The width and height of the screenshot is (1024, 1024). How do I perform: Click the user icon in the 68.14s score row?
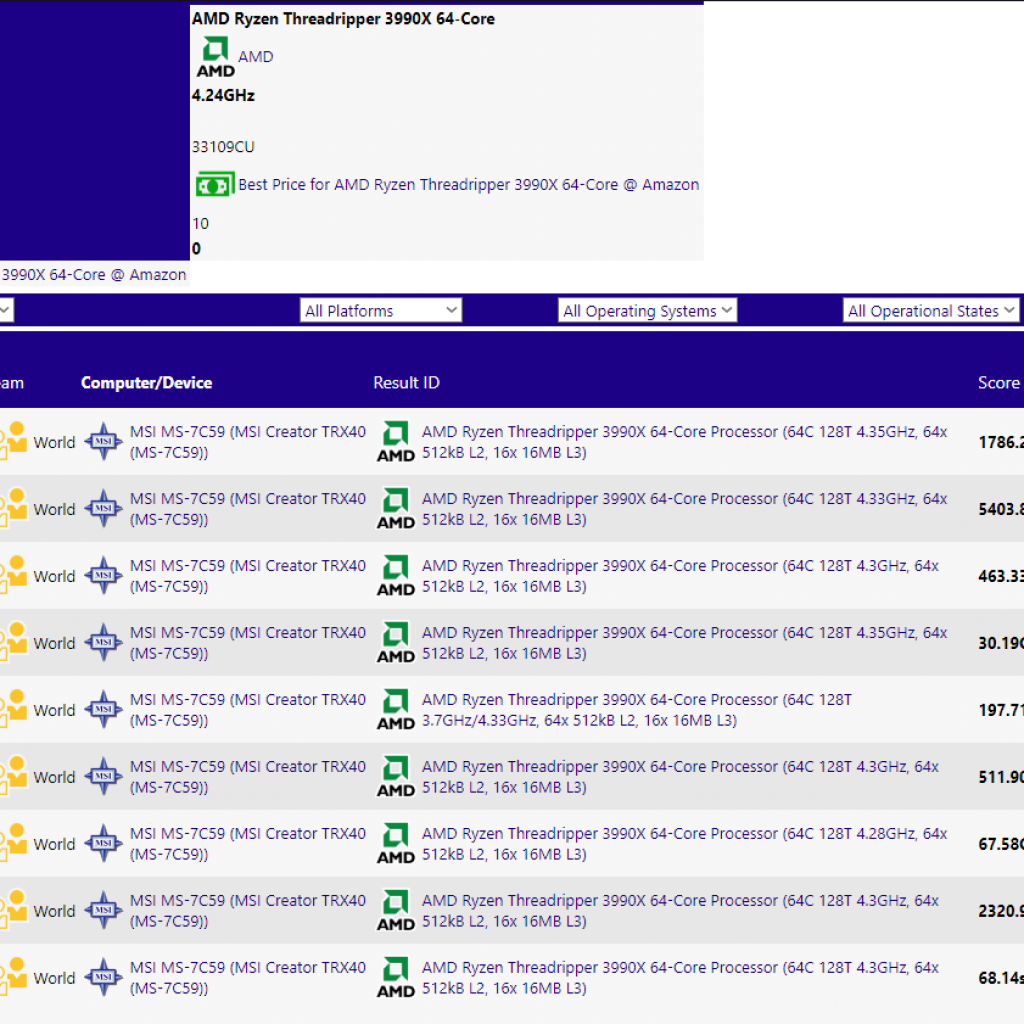13,977
